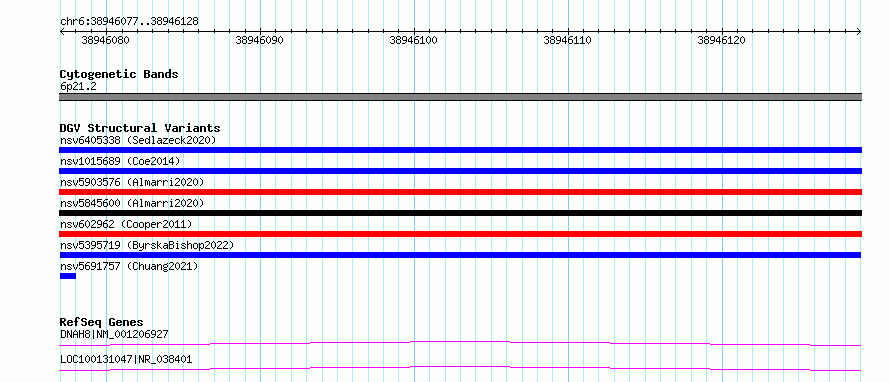
Task: Open nsv5903576 (Almarri2020) variant label
Action: pos(132,182)
